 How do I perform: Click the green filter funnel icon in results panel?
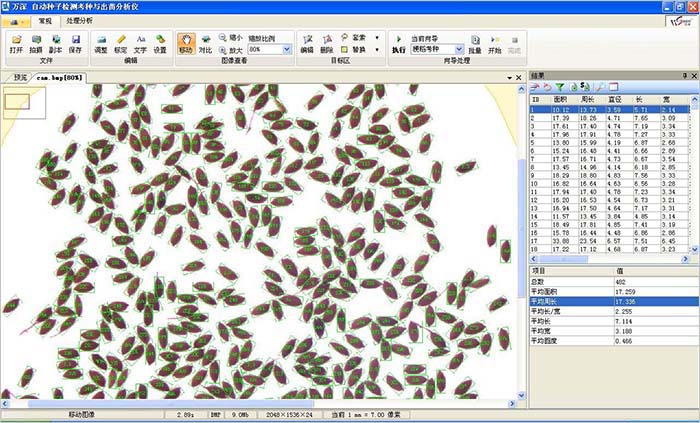(560, 88)
